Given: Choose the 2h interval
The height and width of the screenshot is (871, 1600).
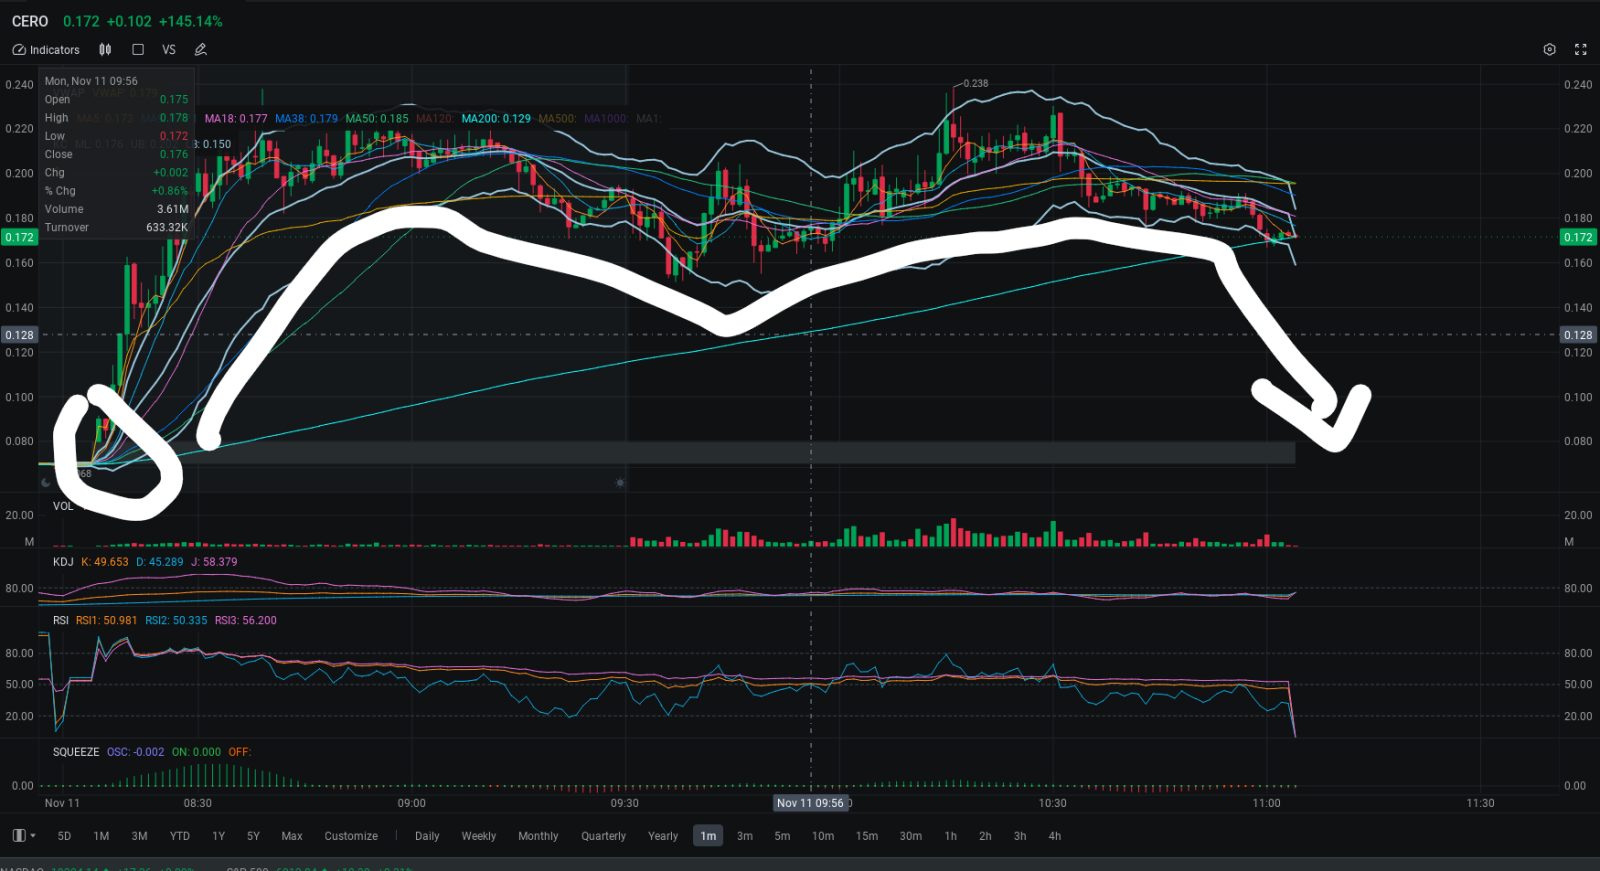Looking at the screenshot, I should 985,836.
